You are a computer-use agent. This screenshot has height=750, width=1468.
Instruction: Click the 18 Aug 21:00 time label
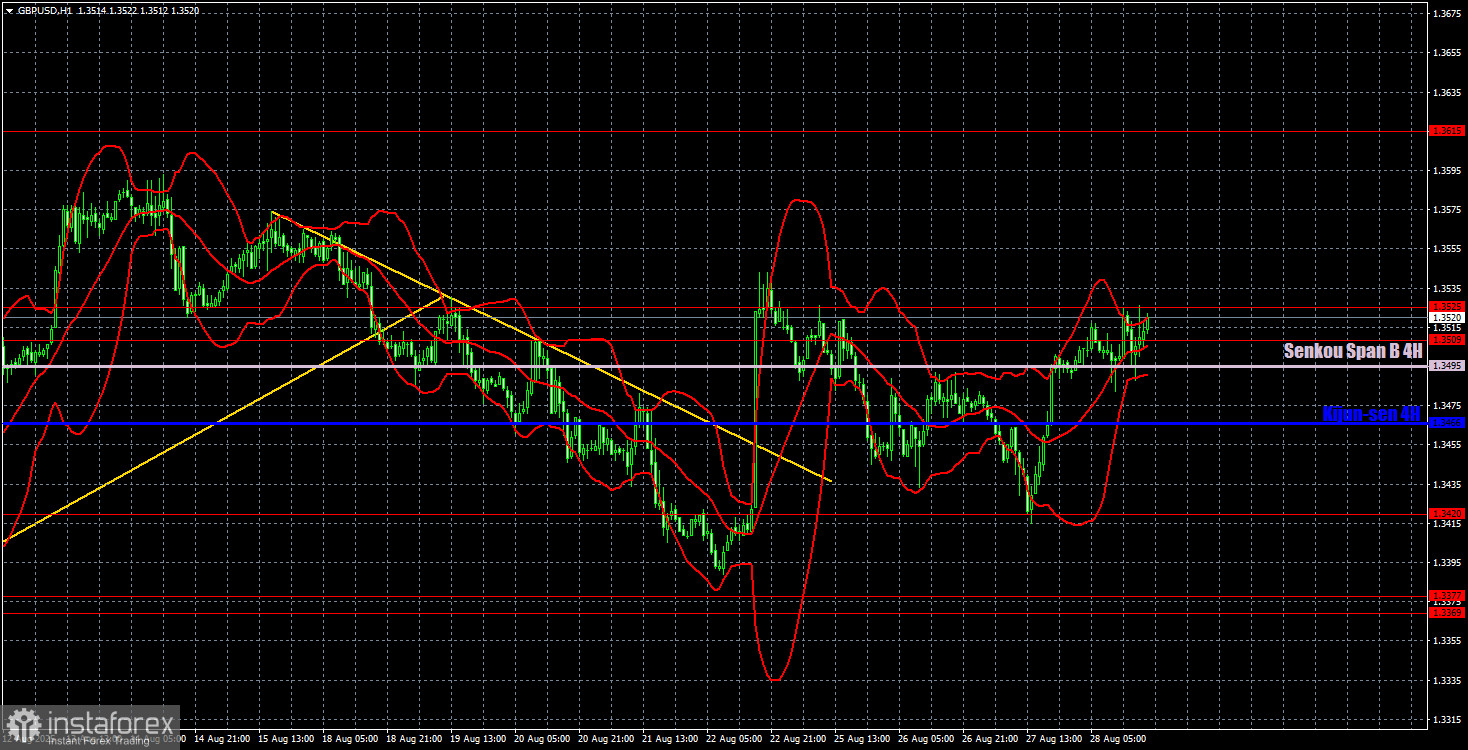click(x=414, y=739)
